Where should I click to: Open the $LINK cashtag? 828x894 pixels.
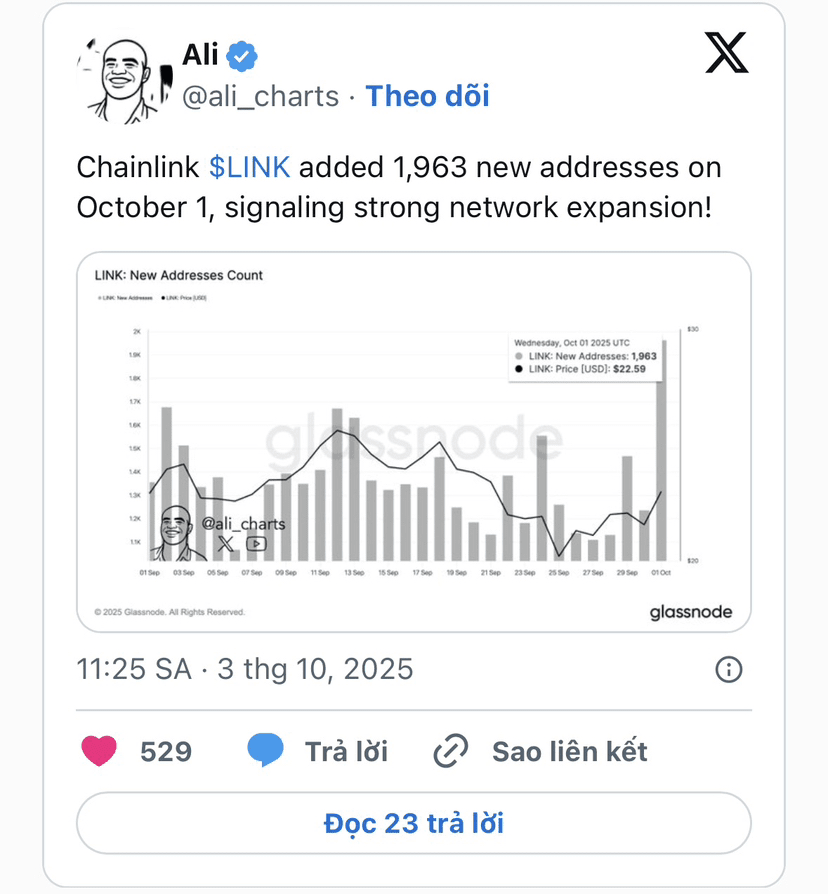point(250,167)
